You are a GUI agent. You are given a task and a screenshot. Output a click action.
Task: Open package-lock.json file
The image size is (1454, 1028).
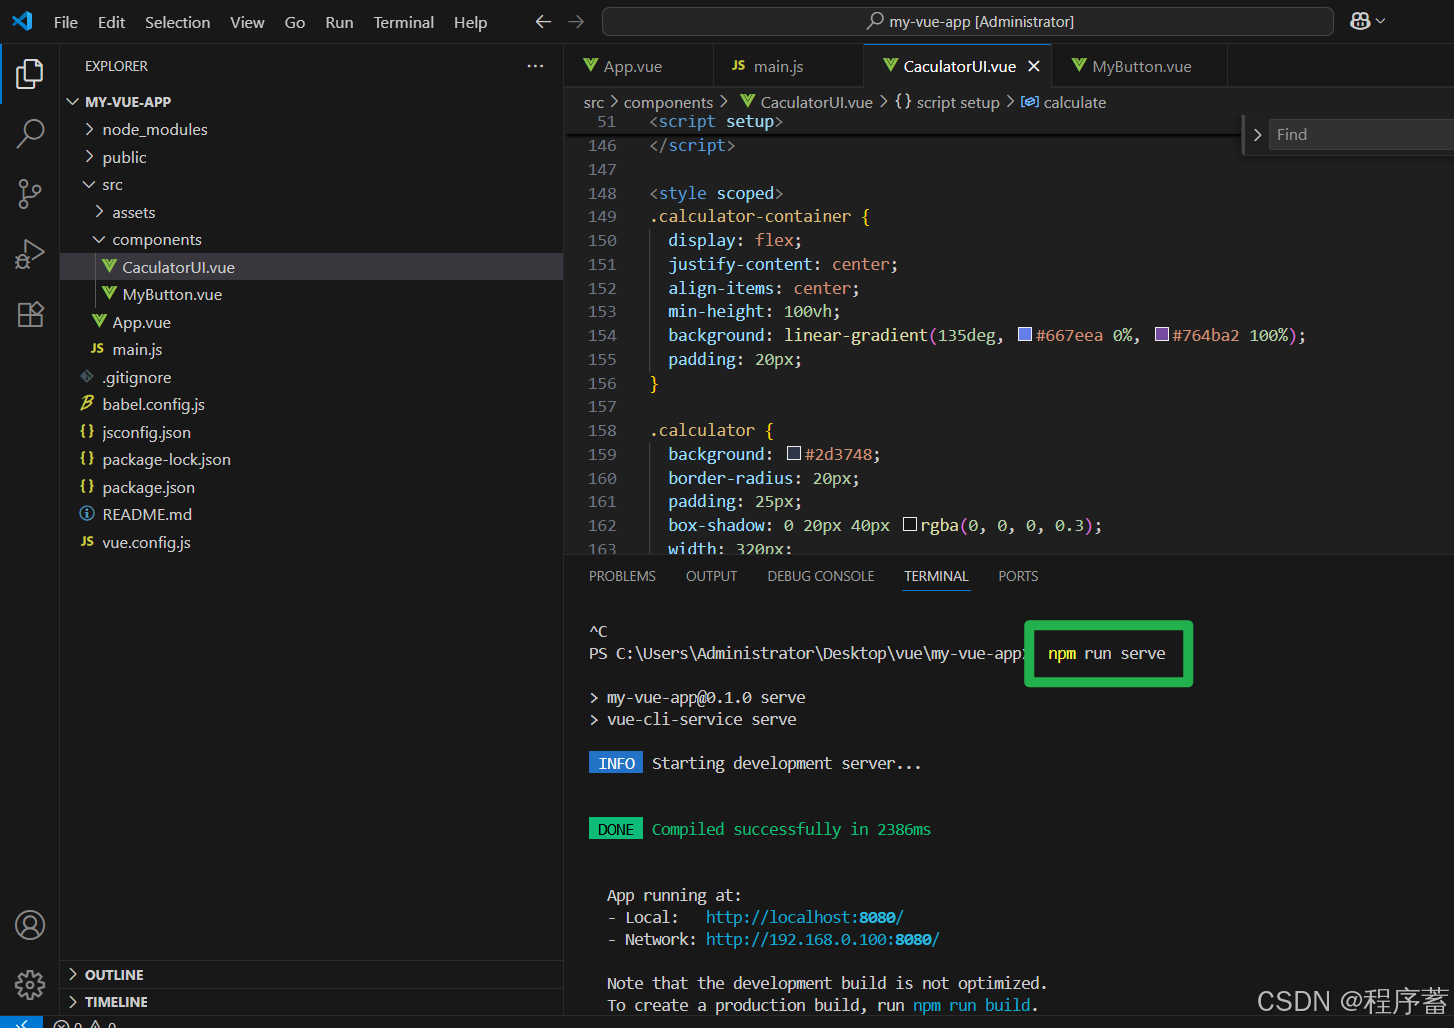[x=311, y=459]
